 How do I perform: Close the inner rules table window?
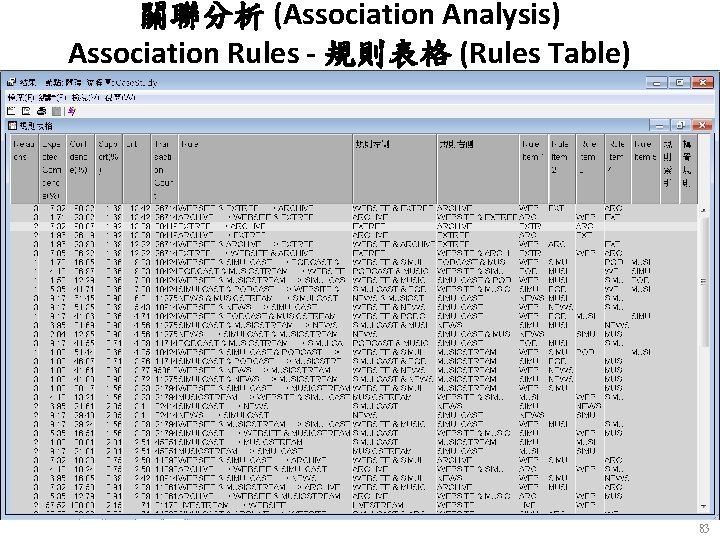pyautogui.click(x=702, y=125)
